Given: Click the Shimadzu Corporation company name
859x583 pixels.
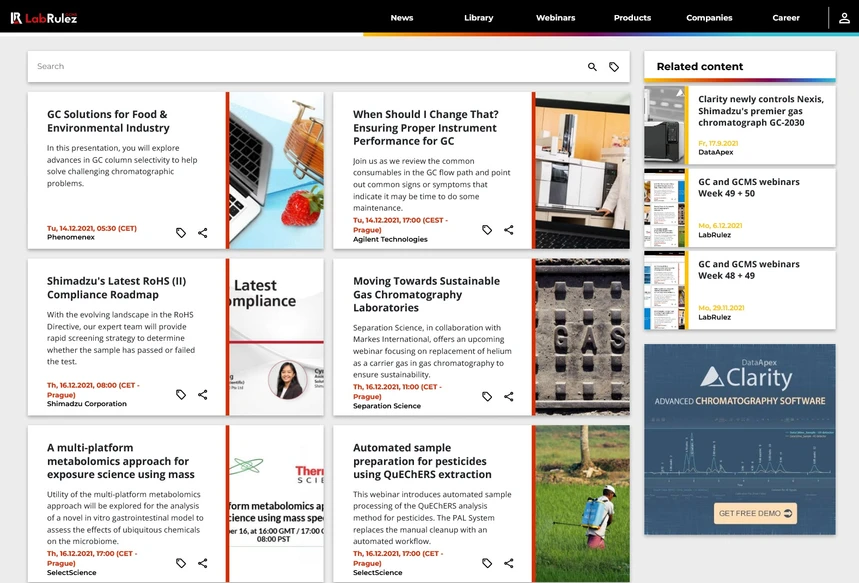Looking at the screenshot, I should point(87,404).
